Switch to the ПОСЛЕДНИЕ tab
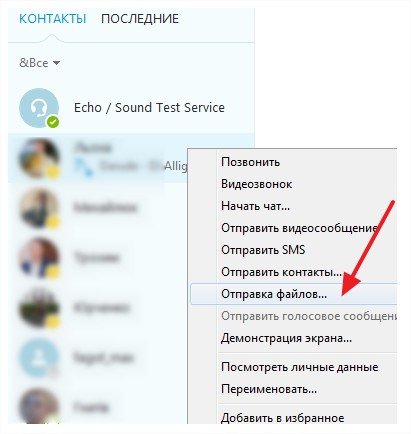The image size is (411, 434). point(140,19)
